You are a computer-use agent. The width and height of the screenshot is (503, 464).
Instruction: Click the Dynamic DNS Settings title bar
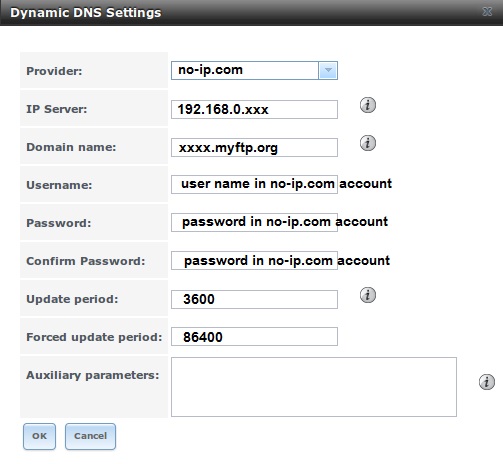pos(251,13)
